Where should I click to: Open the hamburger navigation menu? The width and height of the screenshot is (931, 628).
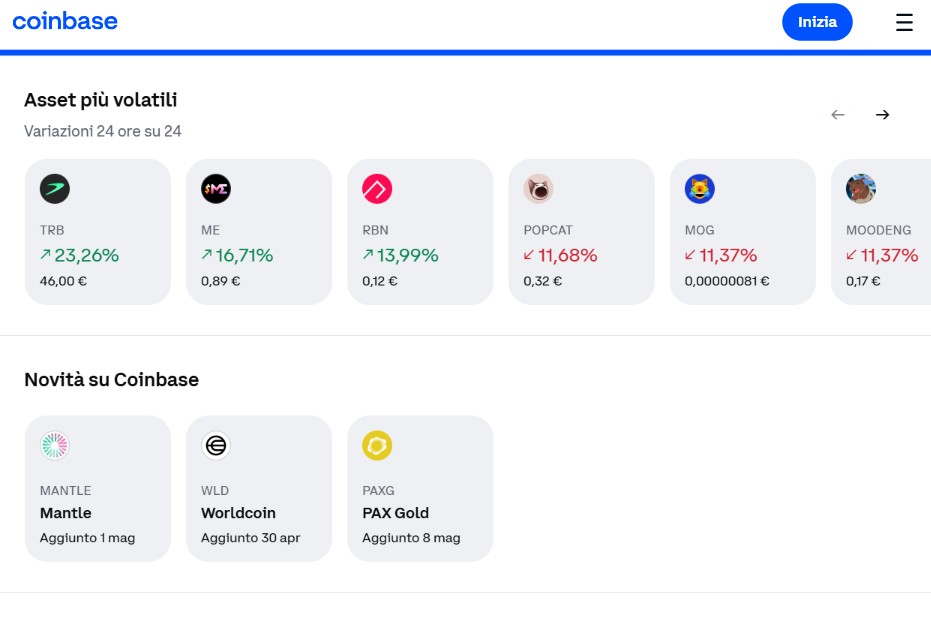click(x=904, y=22)
